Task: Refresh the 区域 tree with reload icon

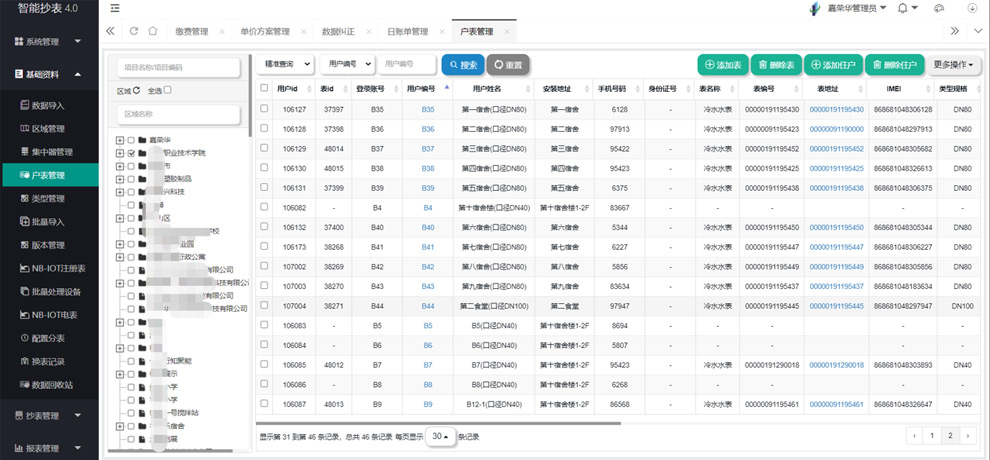Action: point(136,90)
